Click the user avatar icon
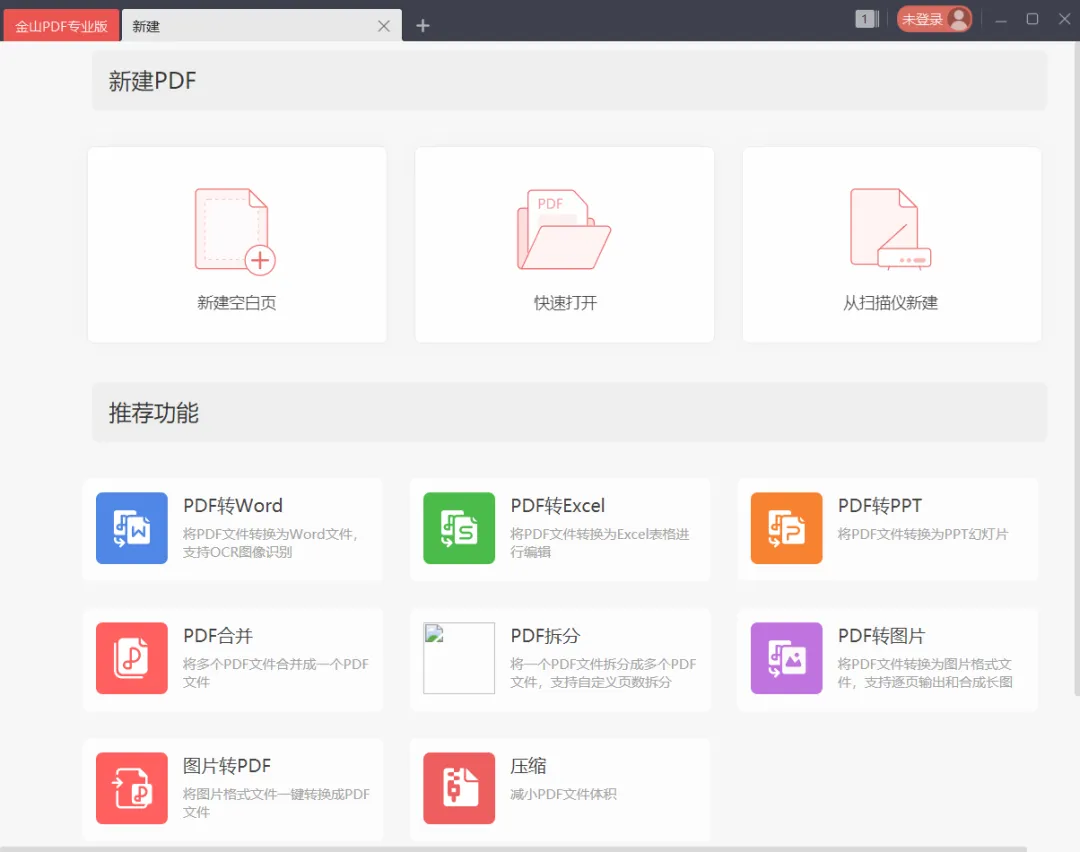The width and height of the screenshot is (1080, 852). point(958,19)
